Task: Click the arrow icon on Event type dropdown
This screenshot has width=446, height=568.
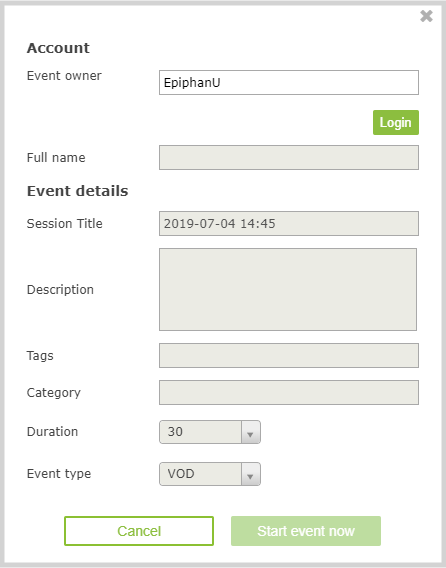Action: coord(250,474)
